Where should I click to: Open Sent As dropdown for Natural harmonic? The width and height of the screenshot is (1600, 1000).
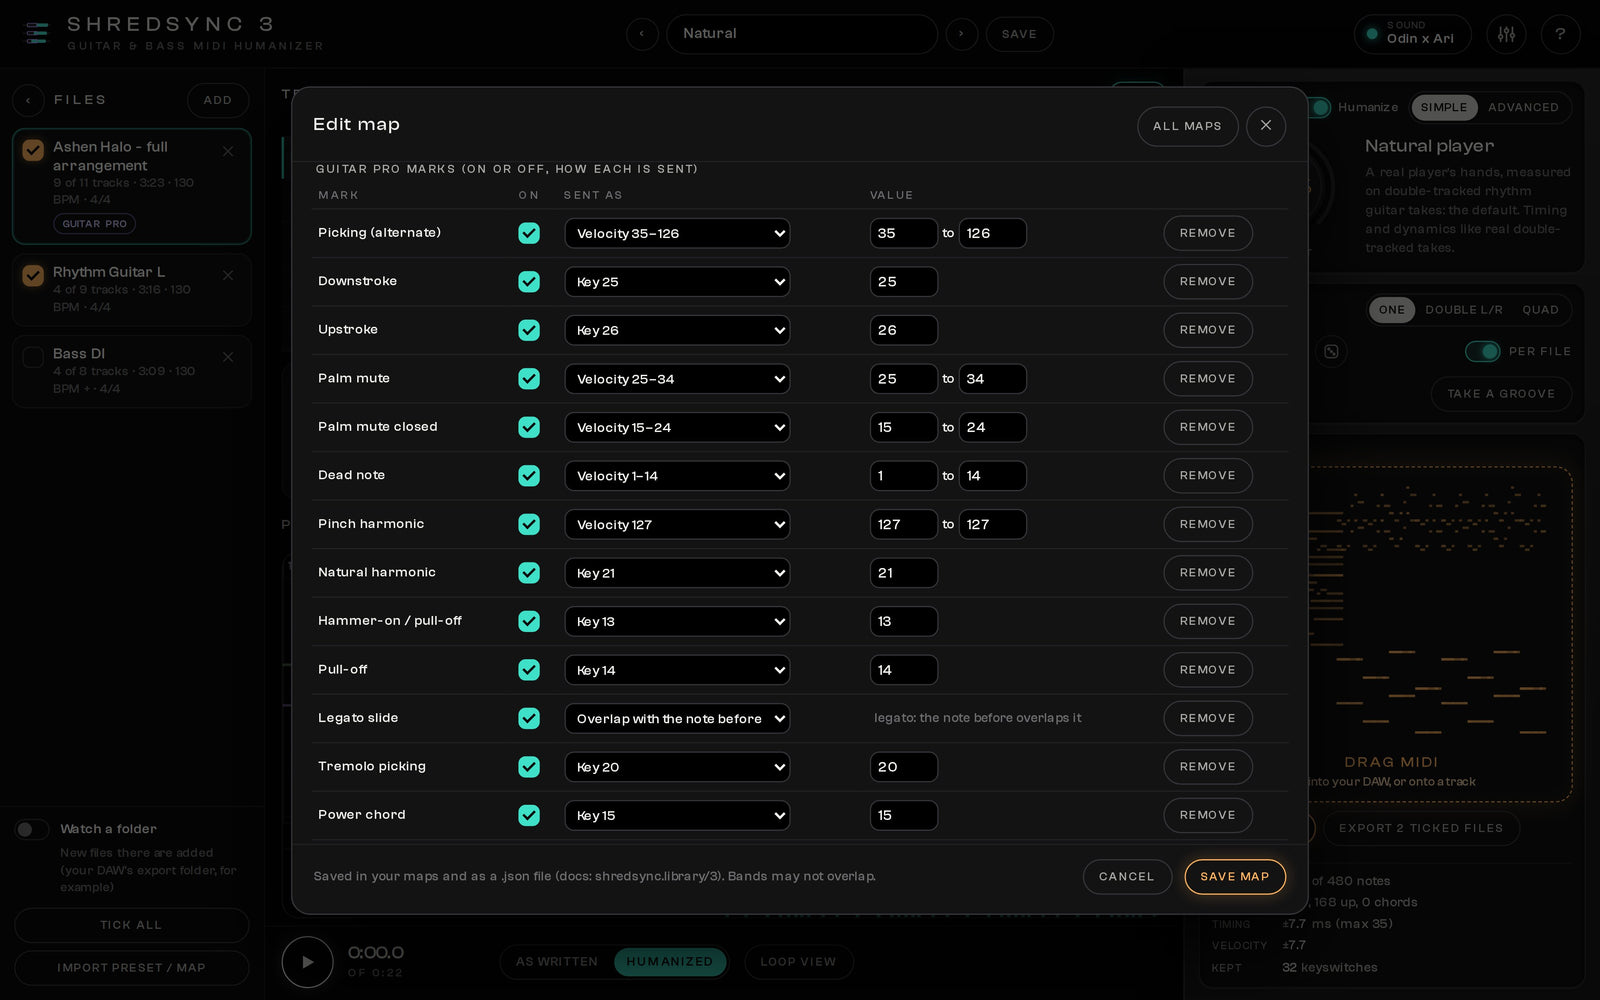(x=677, y=573)
